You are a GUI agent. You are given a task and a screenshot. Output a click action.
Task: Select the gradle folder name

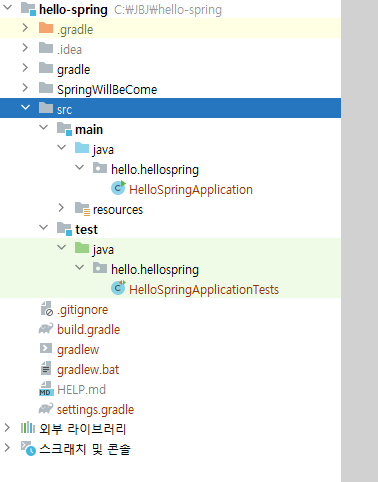[x=74, y=70]
